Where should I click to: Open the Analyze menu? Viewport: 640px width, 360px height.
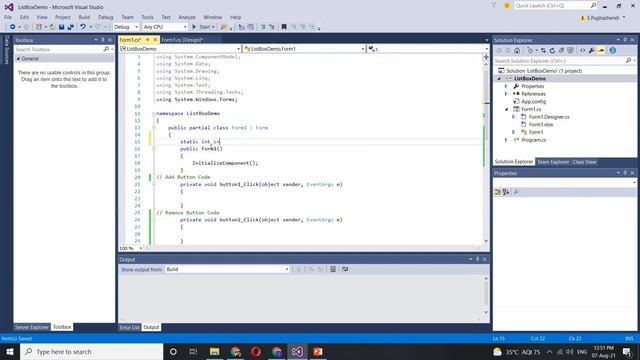(187, 17)
